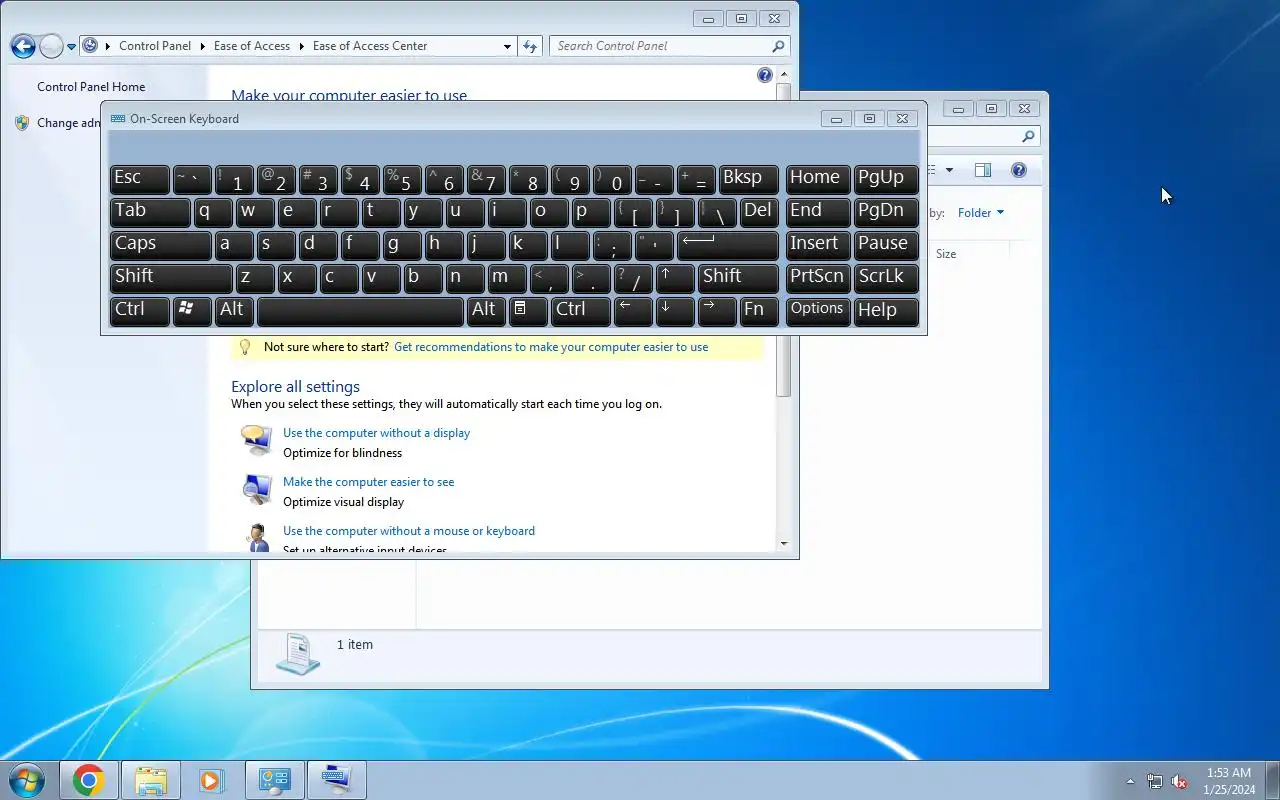Viewport: 1280px width, 800px height.
Task: Click the space bar key
Action: pos(360,311)
